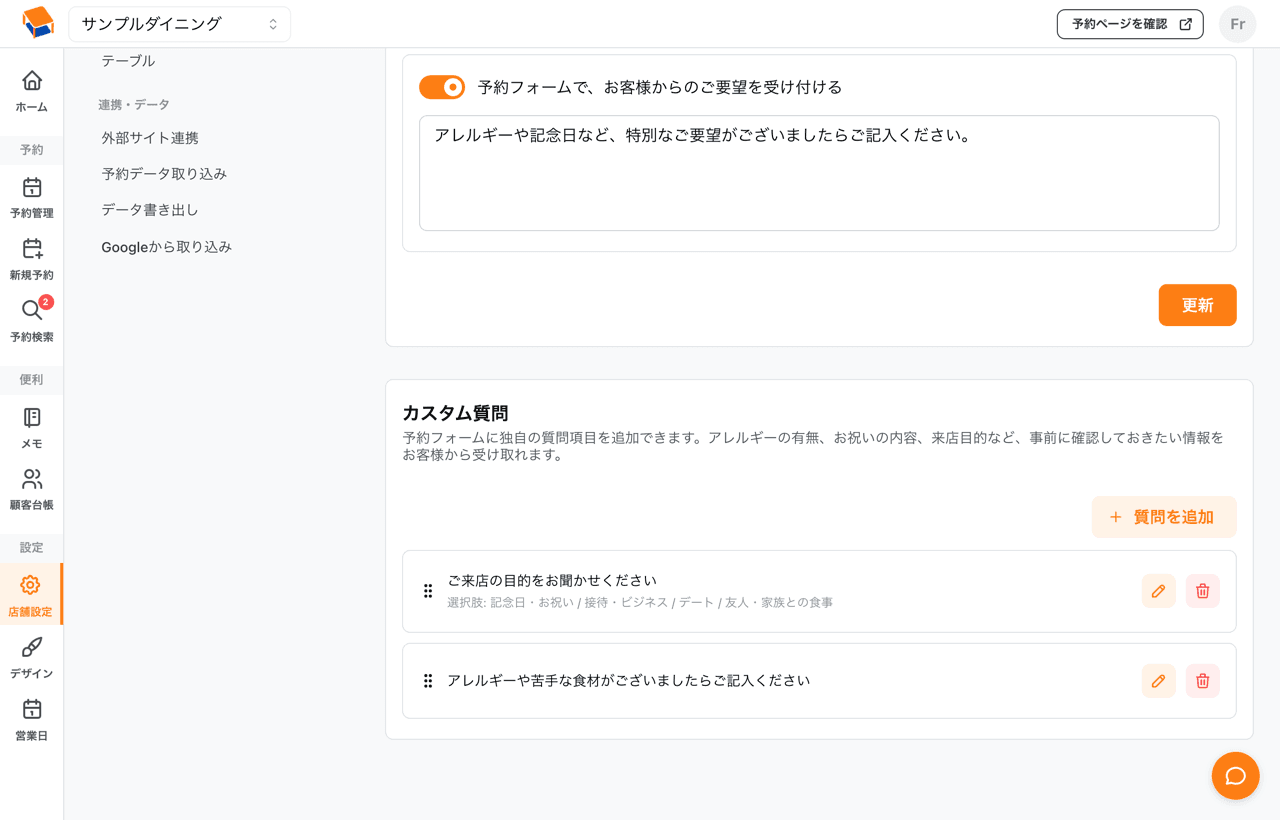Click the red notification badge 2
The height and width of the screenshot is (820, 1280).
tap(46, 302)
